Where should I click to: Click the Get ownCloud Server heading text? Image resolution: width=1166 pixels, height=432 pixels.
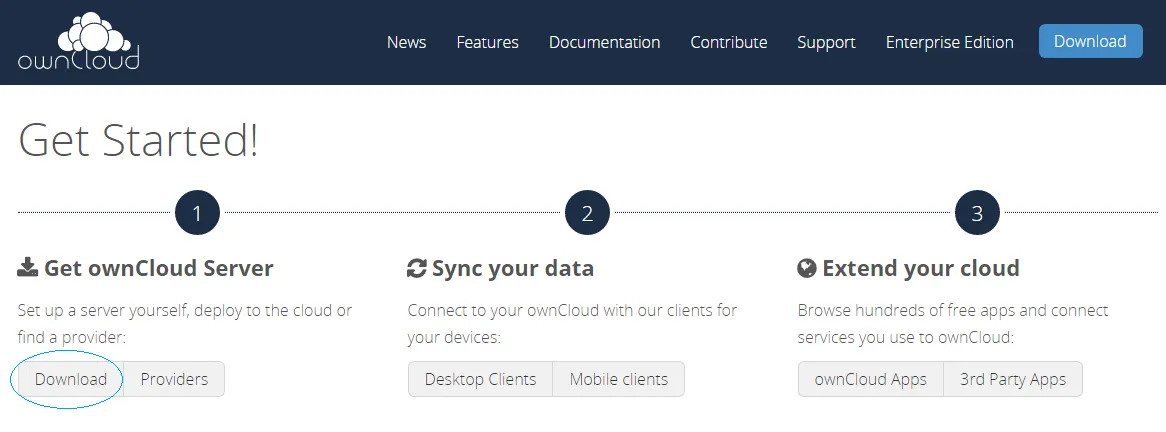pyautogui.click(x=158, y=268)
